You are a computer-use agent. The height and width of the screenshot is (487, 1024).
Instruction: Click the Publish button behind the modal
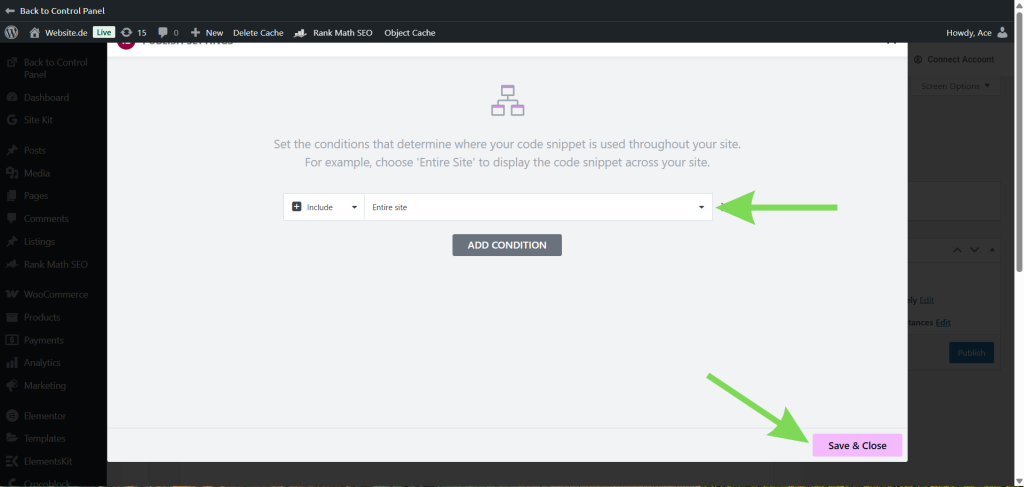pos(971,353)
